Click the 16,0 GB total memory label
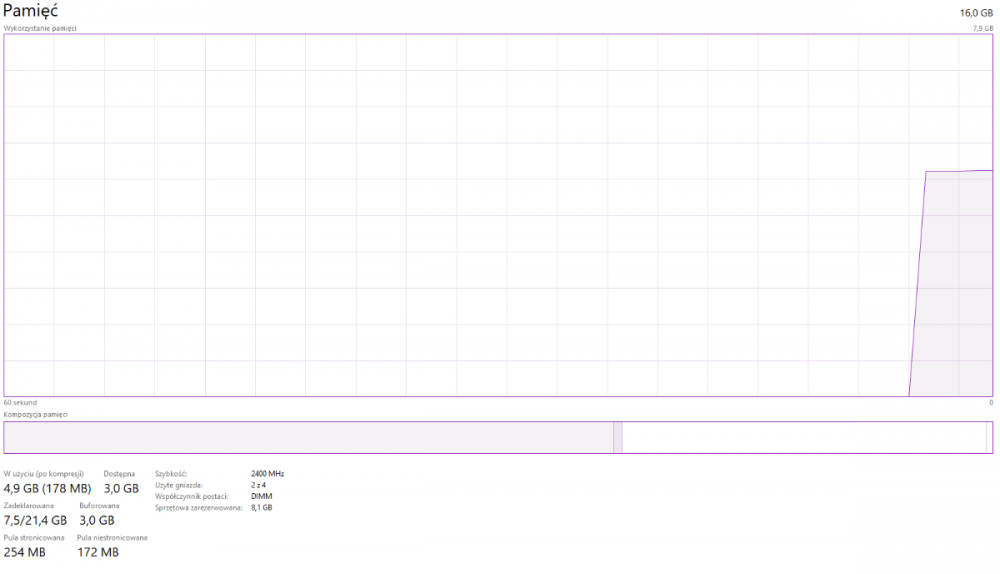Image resolution: width=1000 pixels, height=574 pixels. [976, 12]
